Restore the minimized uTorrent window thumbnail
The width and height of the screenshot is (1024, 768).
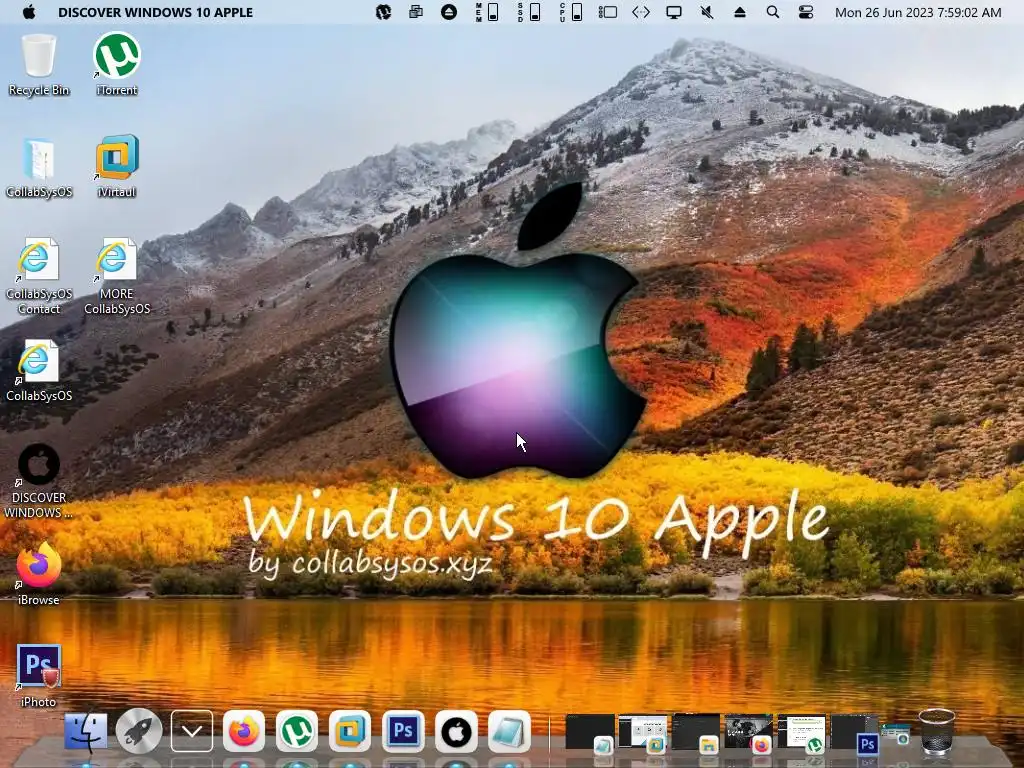click(801, 733)
